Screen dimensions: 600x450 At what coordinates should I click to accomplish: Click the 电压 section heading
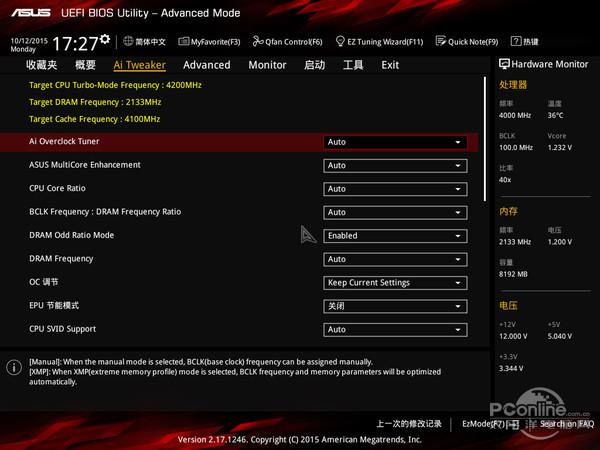pyautogui.click(x=508, y=305)
